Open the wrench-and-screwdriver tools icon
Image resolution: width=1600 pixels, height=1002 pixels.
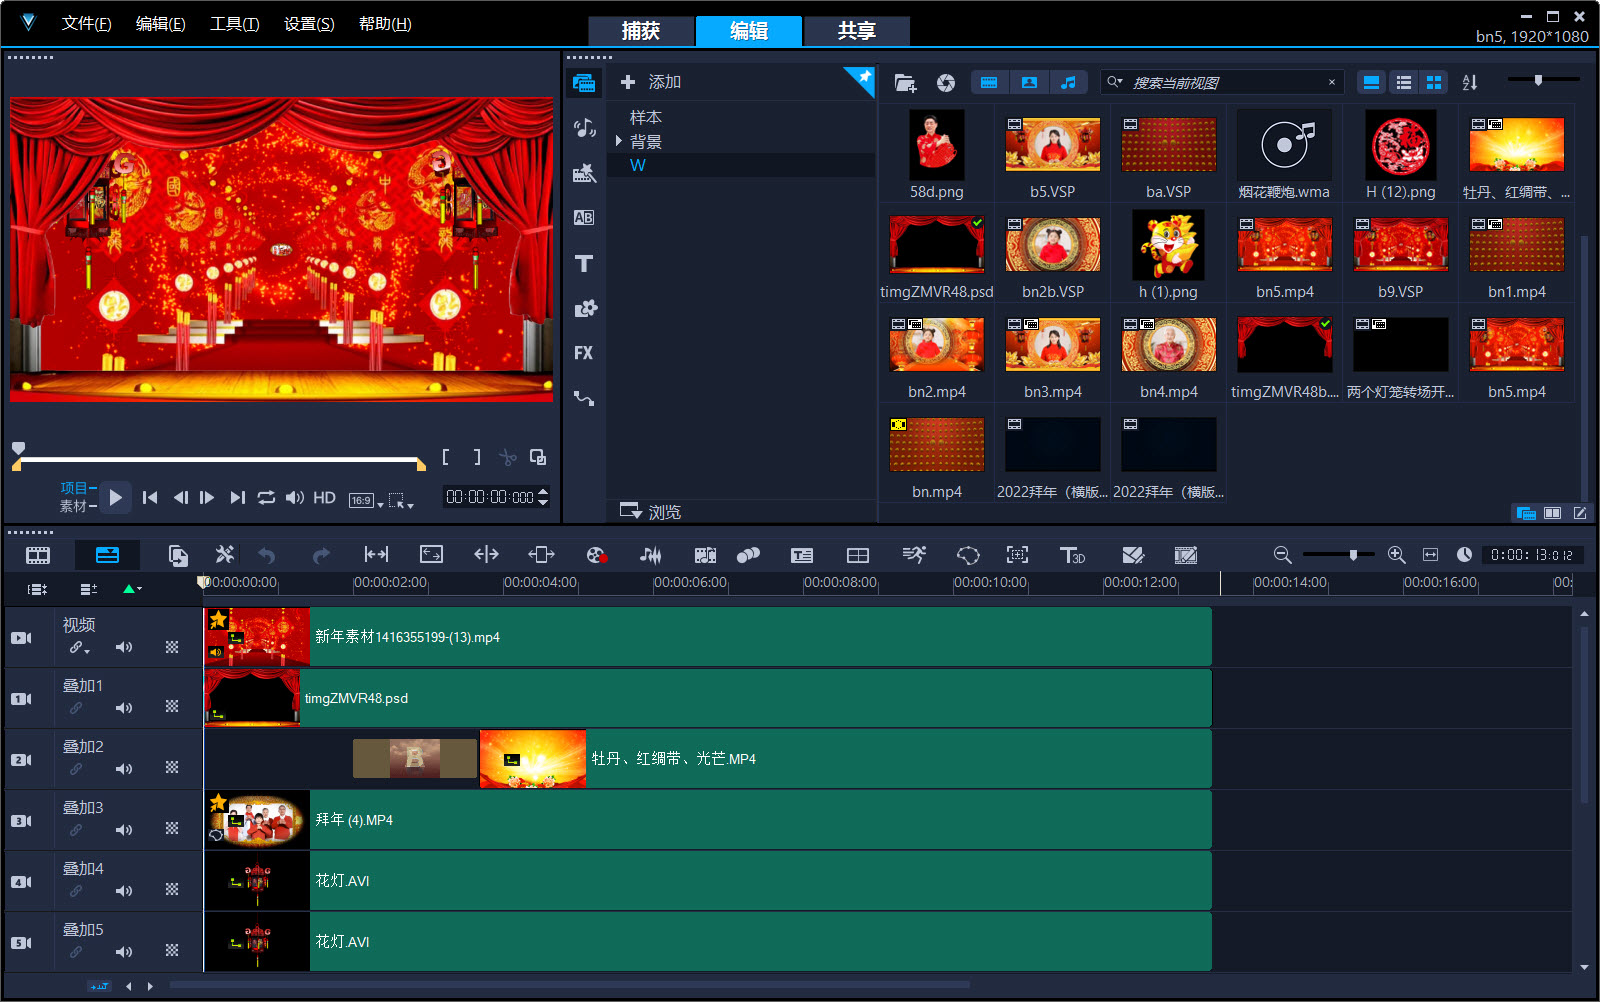[x=225, y=555]
